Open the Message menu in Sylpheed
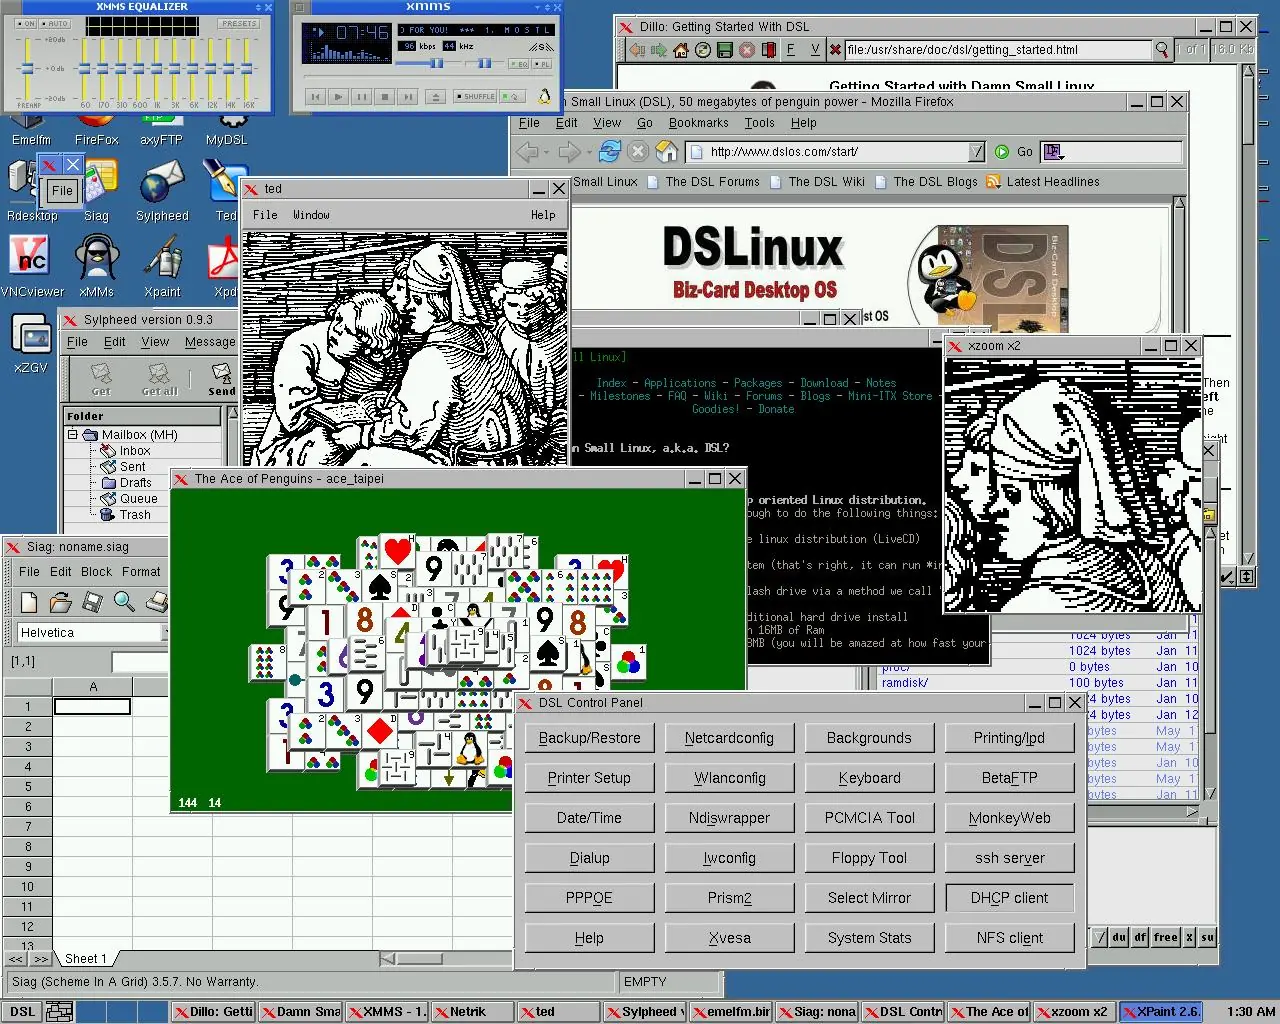The height and width of the screenshot is (1024, 1280). [210, 341]
